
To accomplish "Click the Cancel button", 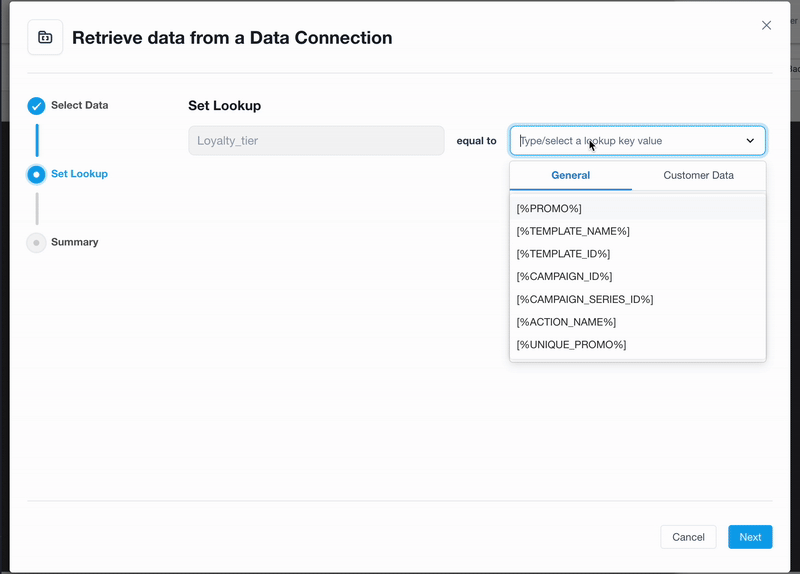I will click(688, 537).
